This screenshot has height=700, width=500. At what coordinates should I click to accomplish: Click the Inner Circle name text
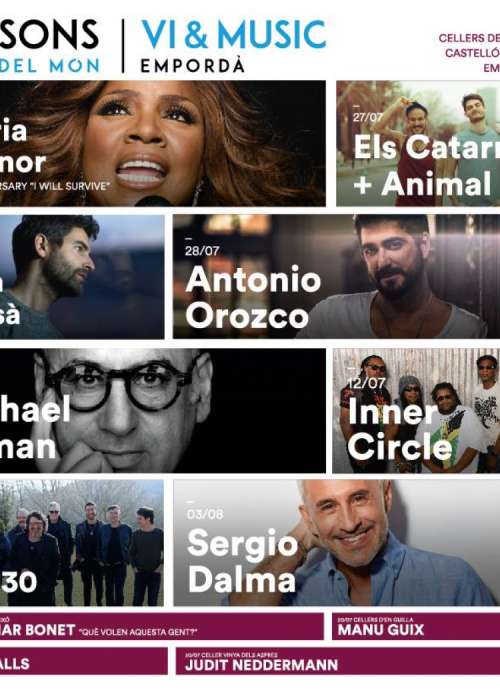[x=400, y=429]
